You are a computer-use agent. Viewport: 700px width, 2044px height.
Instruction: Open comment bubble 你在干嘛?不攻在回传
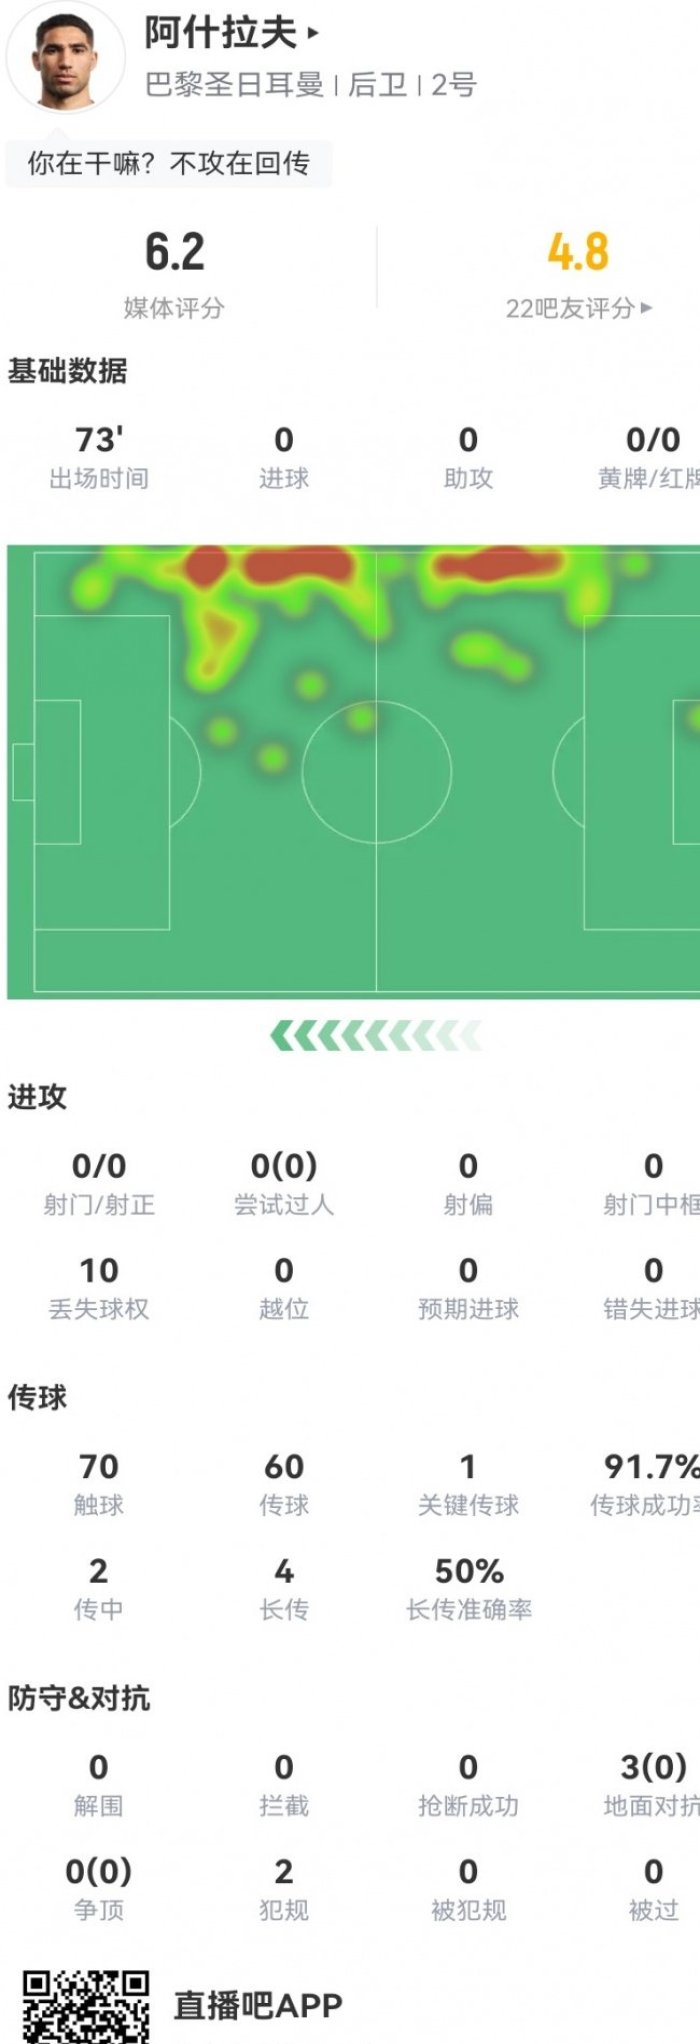click(x=168, y=163)
